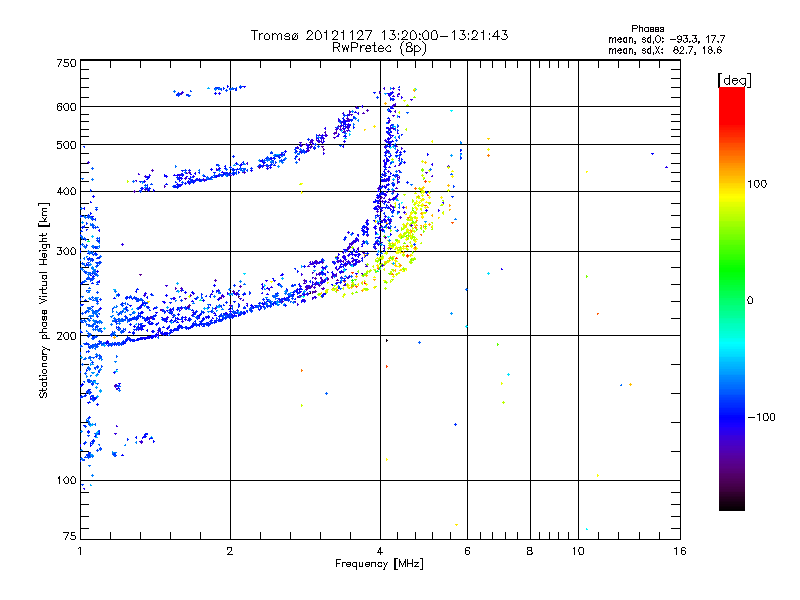
Task: Click the '0' colorbar tick label
Action: pos(750,301)
